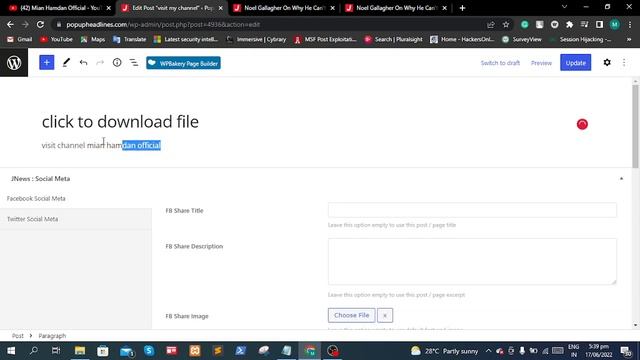Open a new browser tab
Image resolution: width=640 pixels, height=360 pixels.
pyautogui.click(x=462, y=8)
